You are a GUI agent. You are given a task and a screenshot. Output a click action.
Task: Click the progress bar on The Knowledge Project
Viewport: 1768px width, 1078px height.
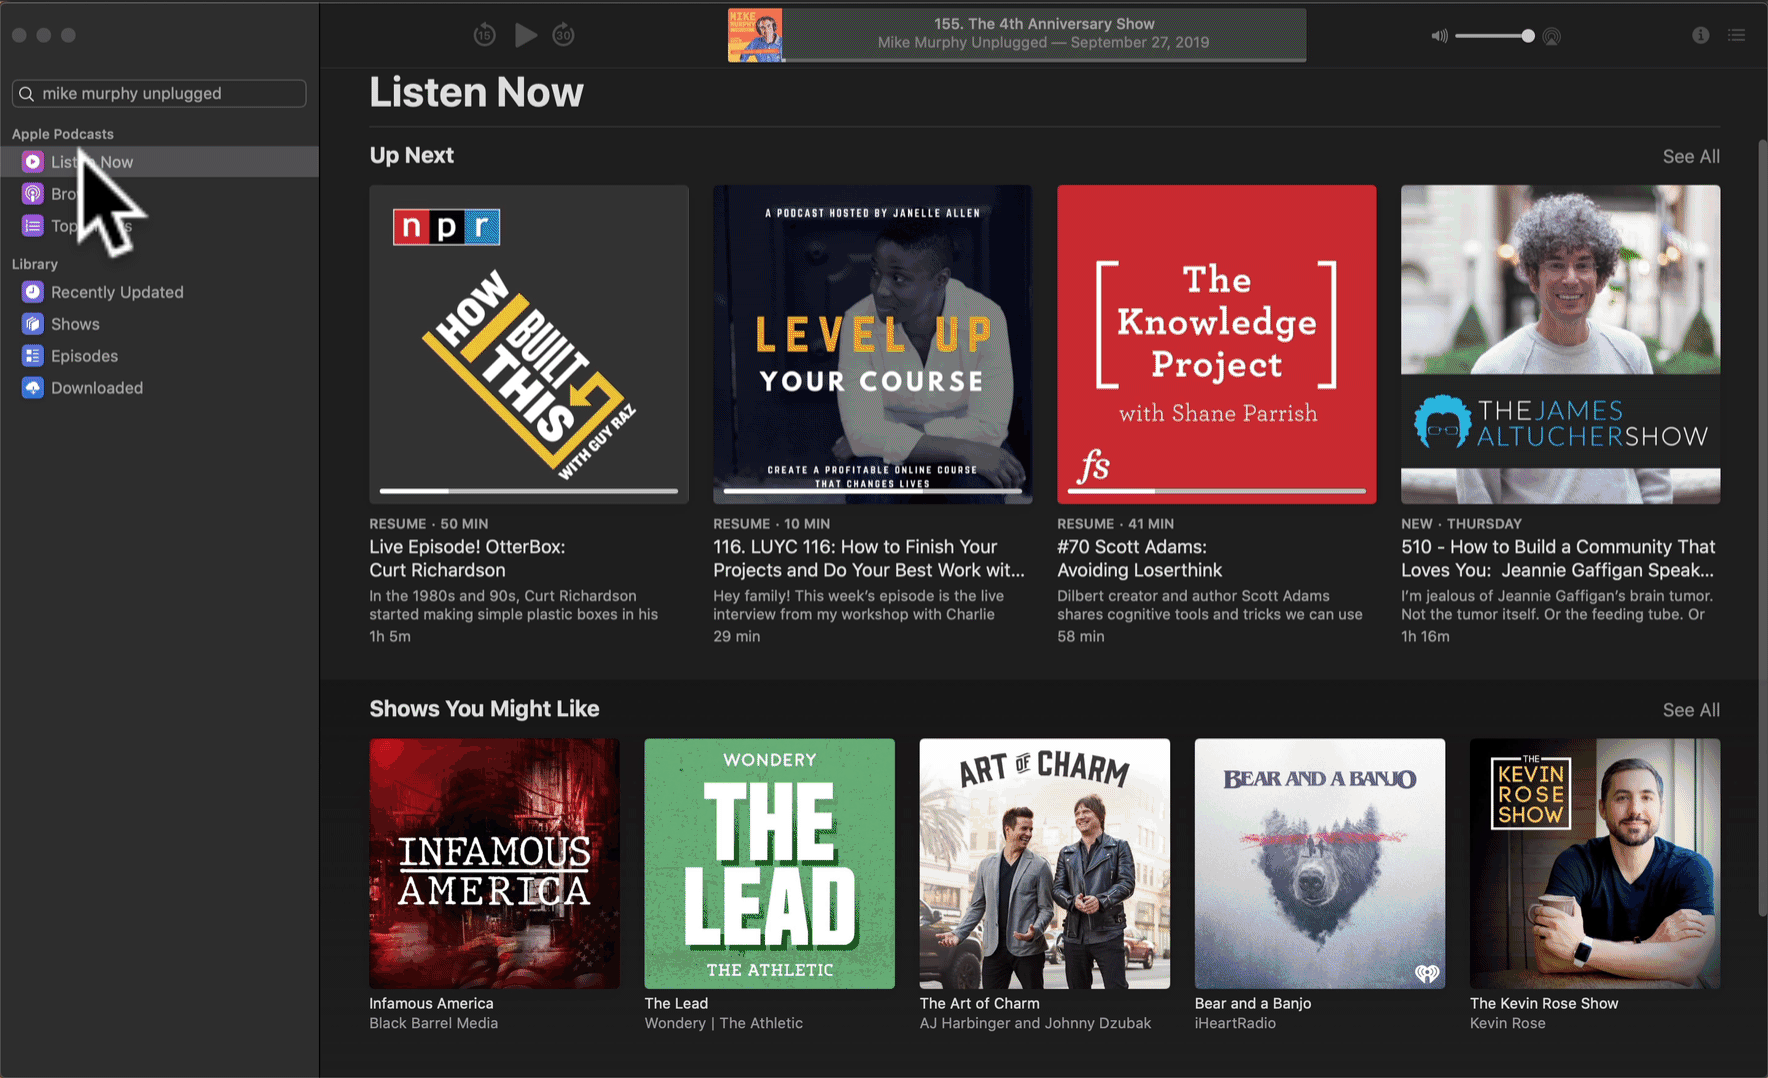[1217, 491]
